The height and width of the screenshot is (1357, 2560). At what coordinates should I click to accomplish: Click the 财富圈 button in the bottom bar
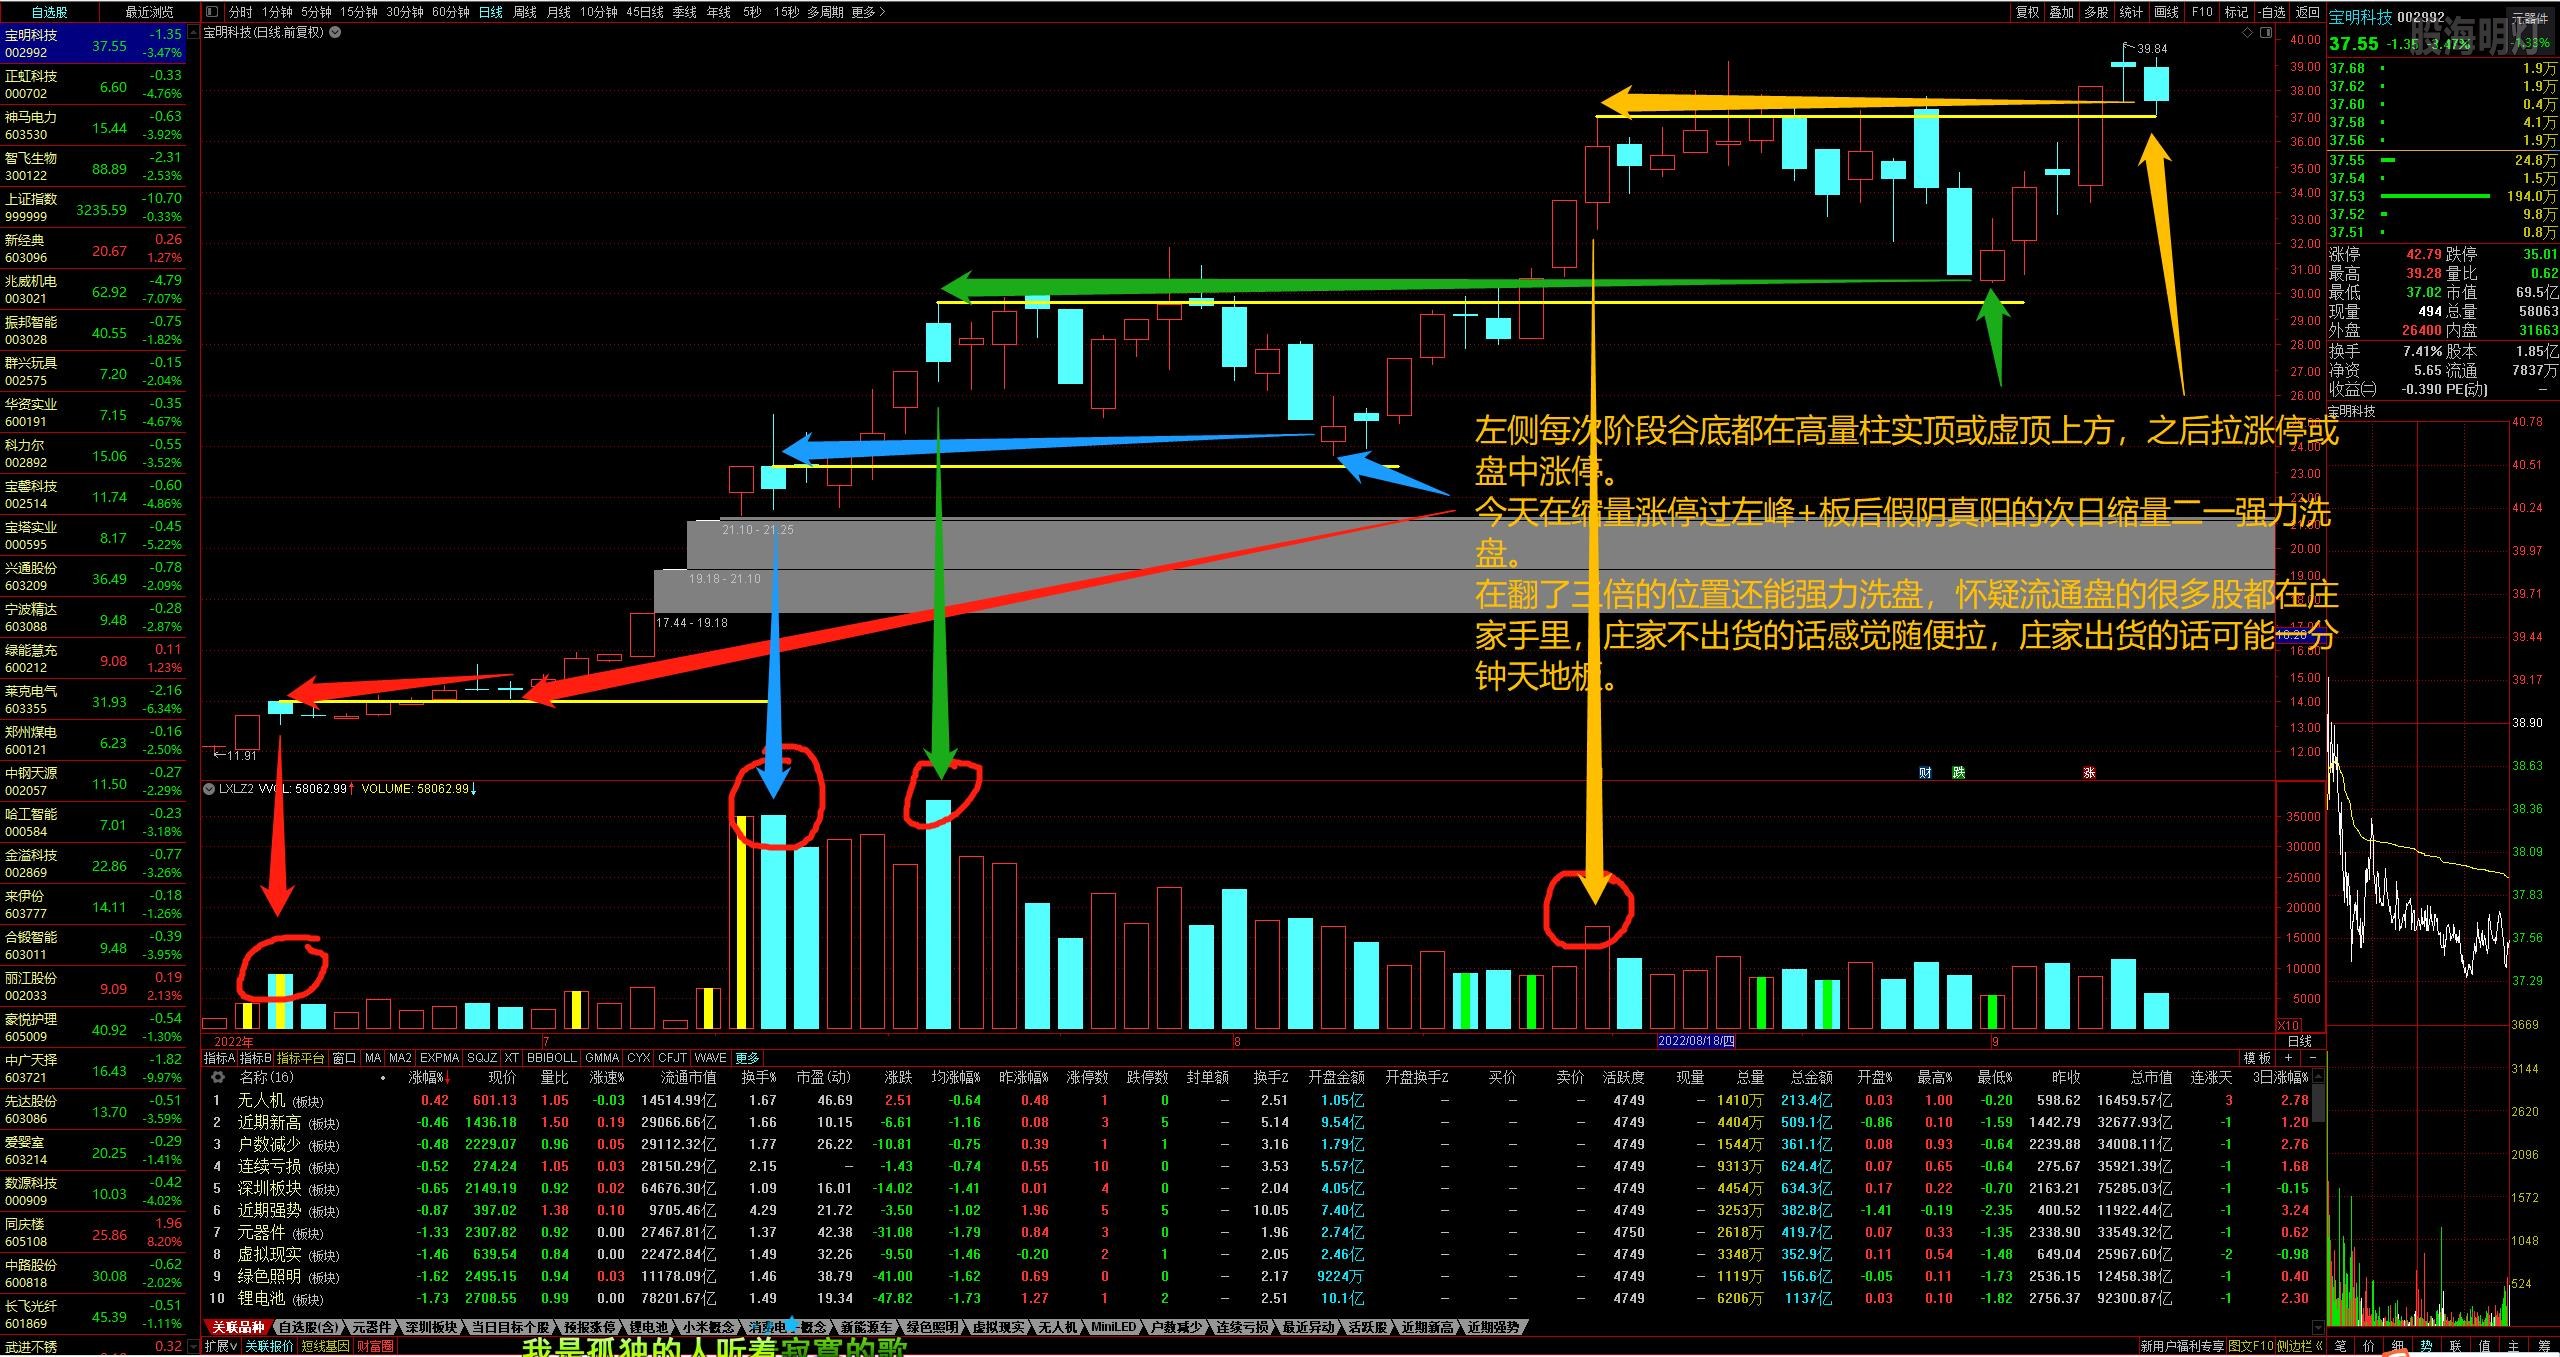pos(375,1346)
